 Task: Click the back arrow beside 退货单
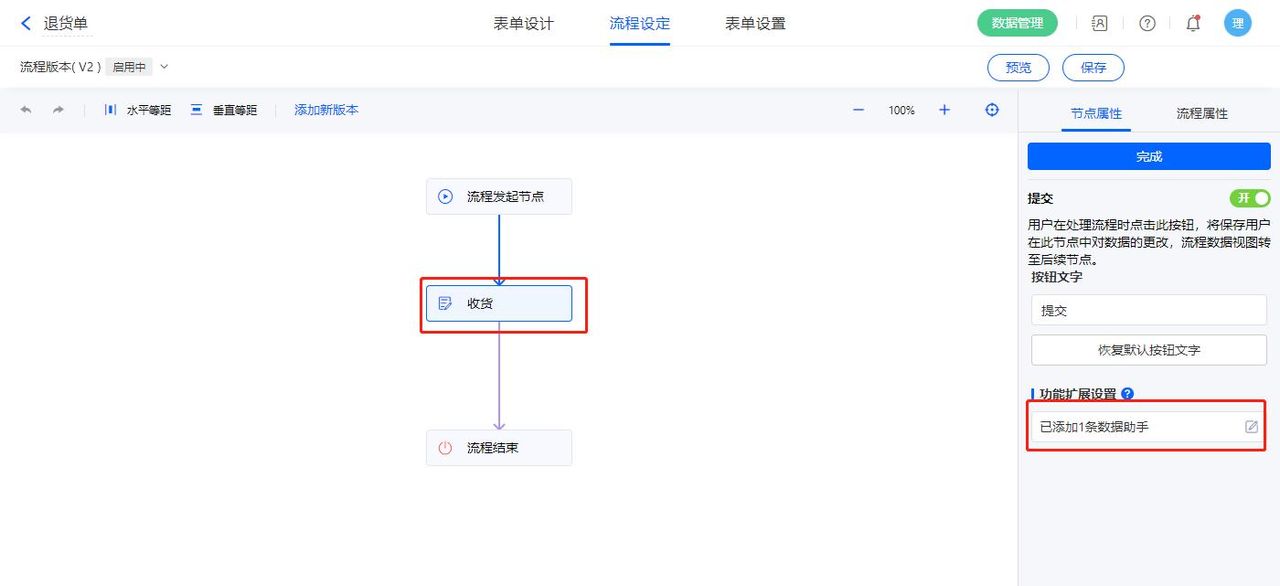coord(24,22)
